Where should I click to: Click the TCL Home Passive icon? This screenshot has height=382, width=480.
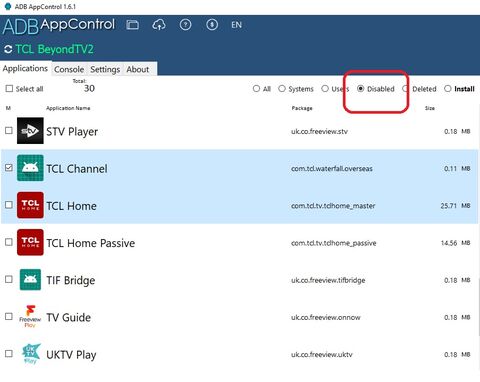30,242
